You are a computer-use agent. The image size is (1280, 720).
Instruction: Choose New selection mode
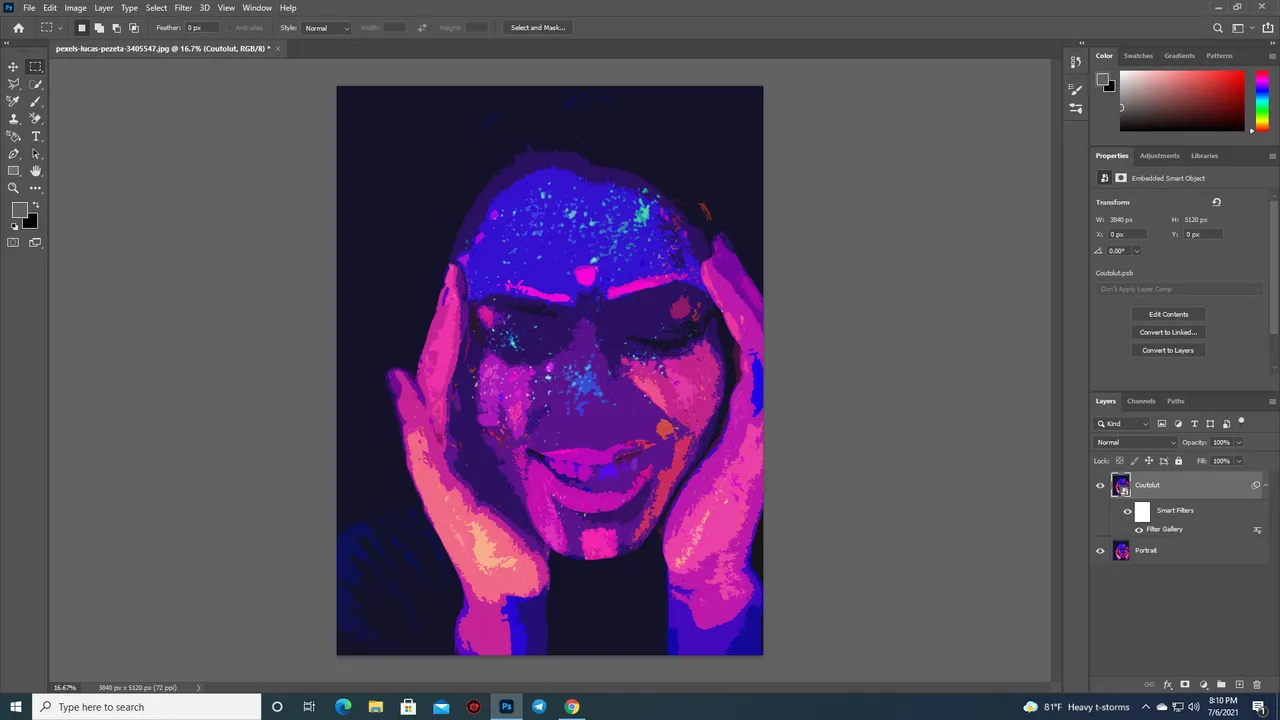(x=82, y=28)
